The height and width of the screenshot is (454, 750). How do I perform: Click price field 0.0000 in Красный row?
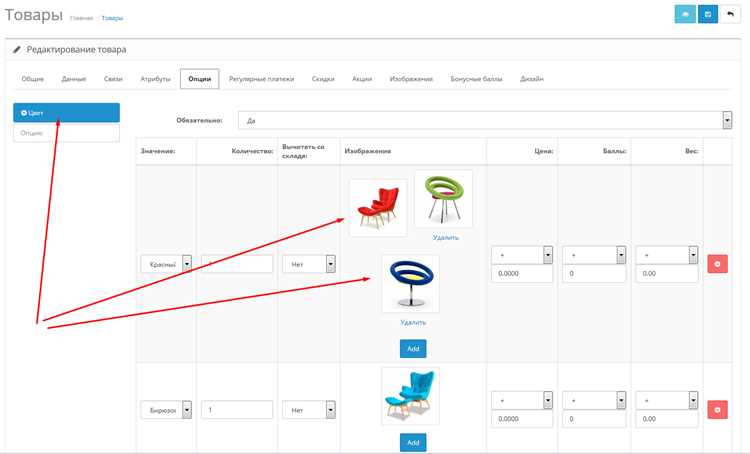pyautogui.click(x=522, y=274)
